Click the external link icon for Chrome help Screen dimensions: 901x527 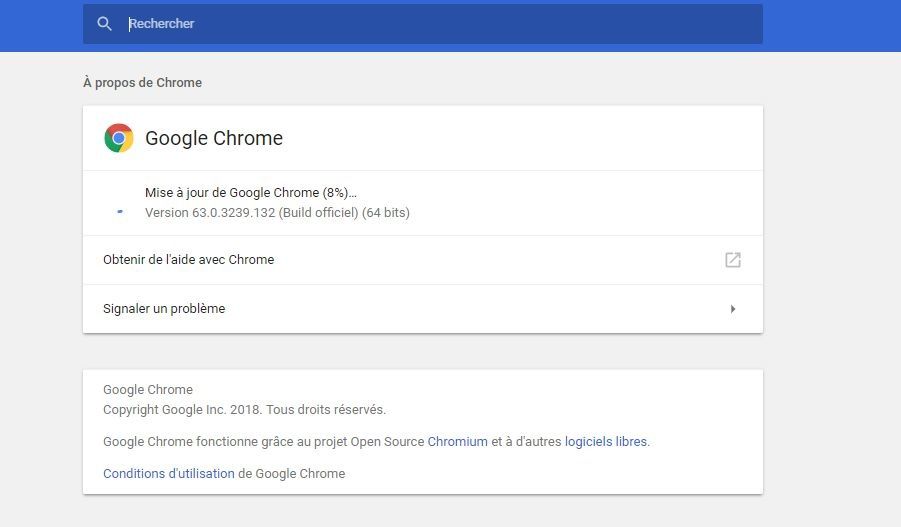[x=733, y=260]
